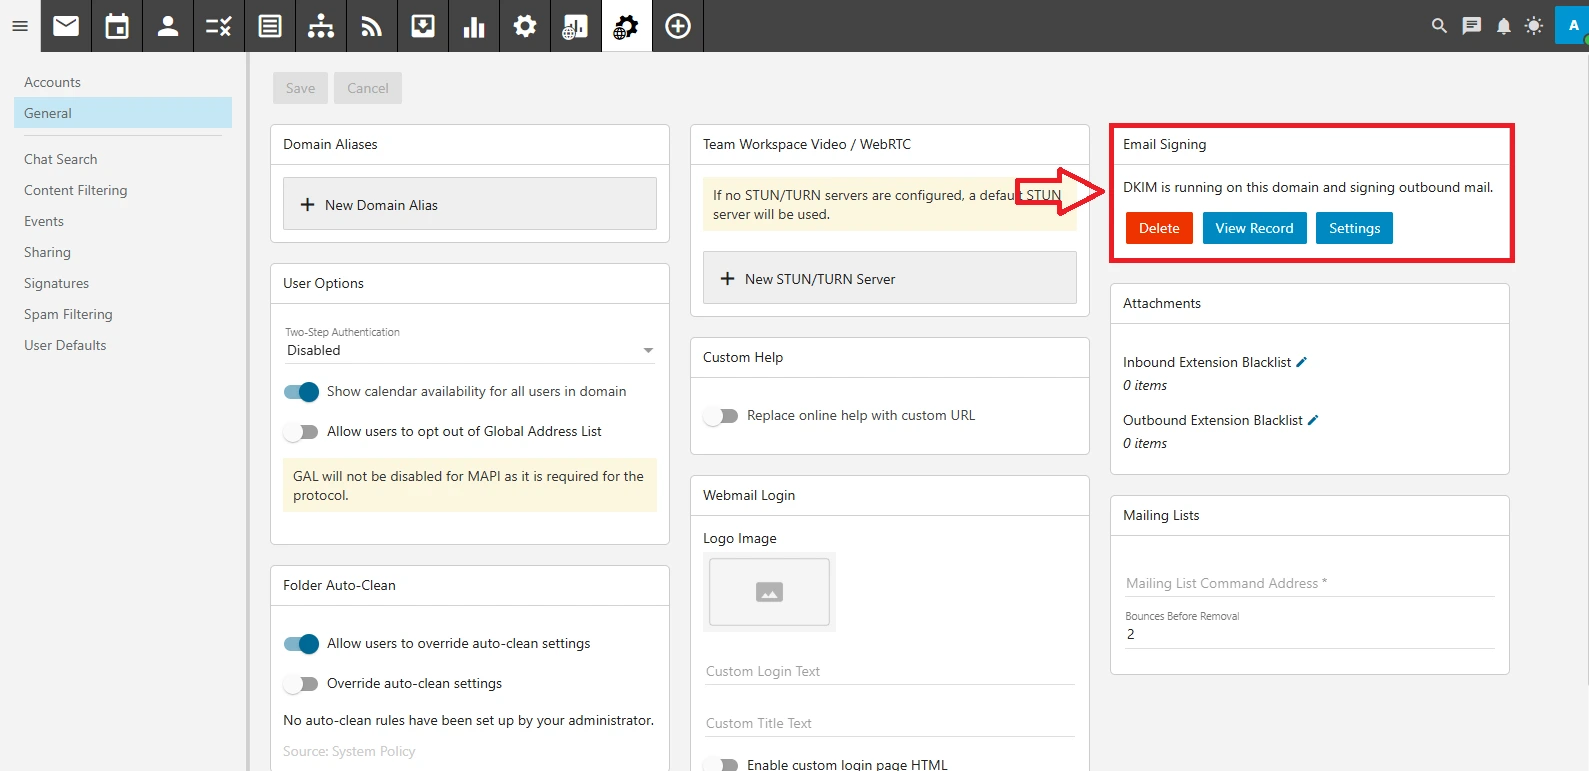Disable show calendar availability toggle
This screenshot has width=1589, height=771.
click(x=301, y=392)
